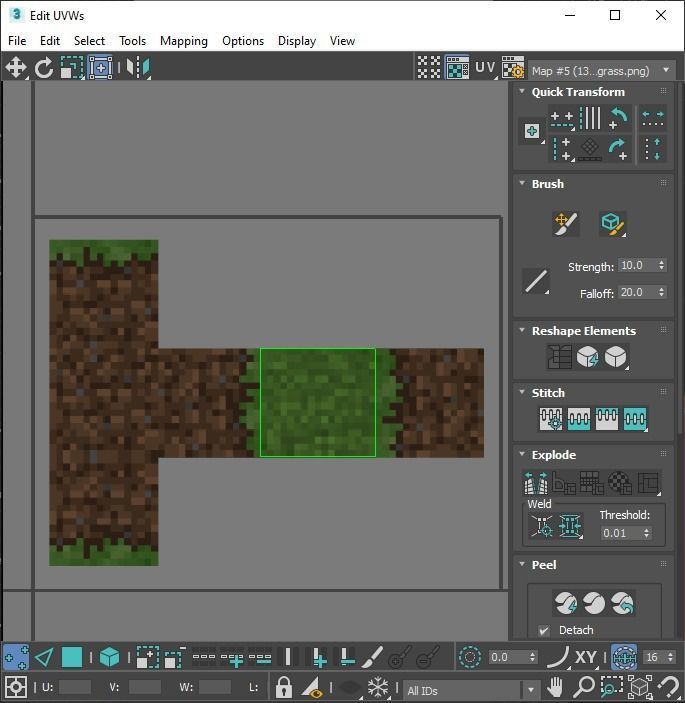Open the All IDs material dropdown
This screenshot has height=703, width=685.
click(x=471, y=690)
